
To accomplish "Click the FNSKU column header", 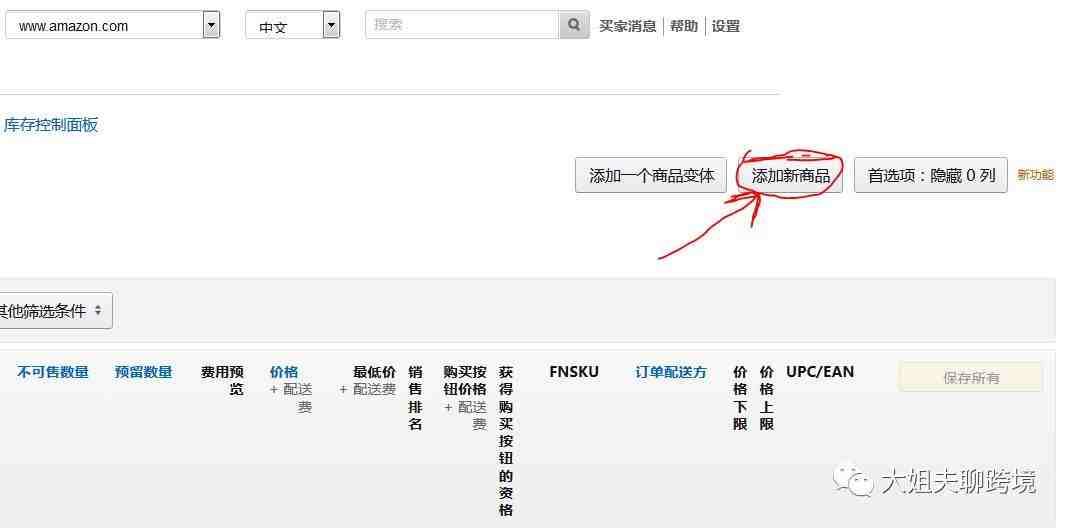I will (574, 372).
